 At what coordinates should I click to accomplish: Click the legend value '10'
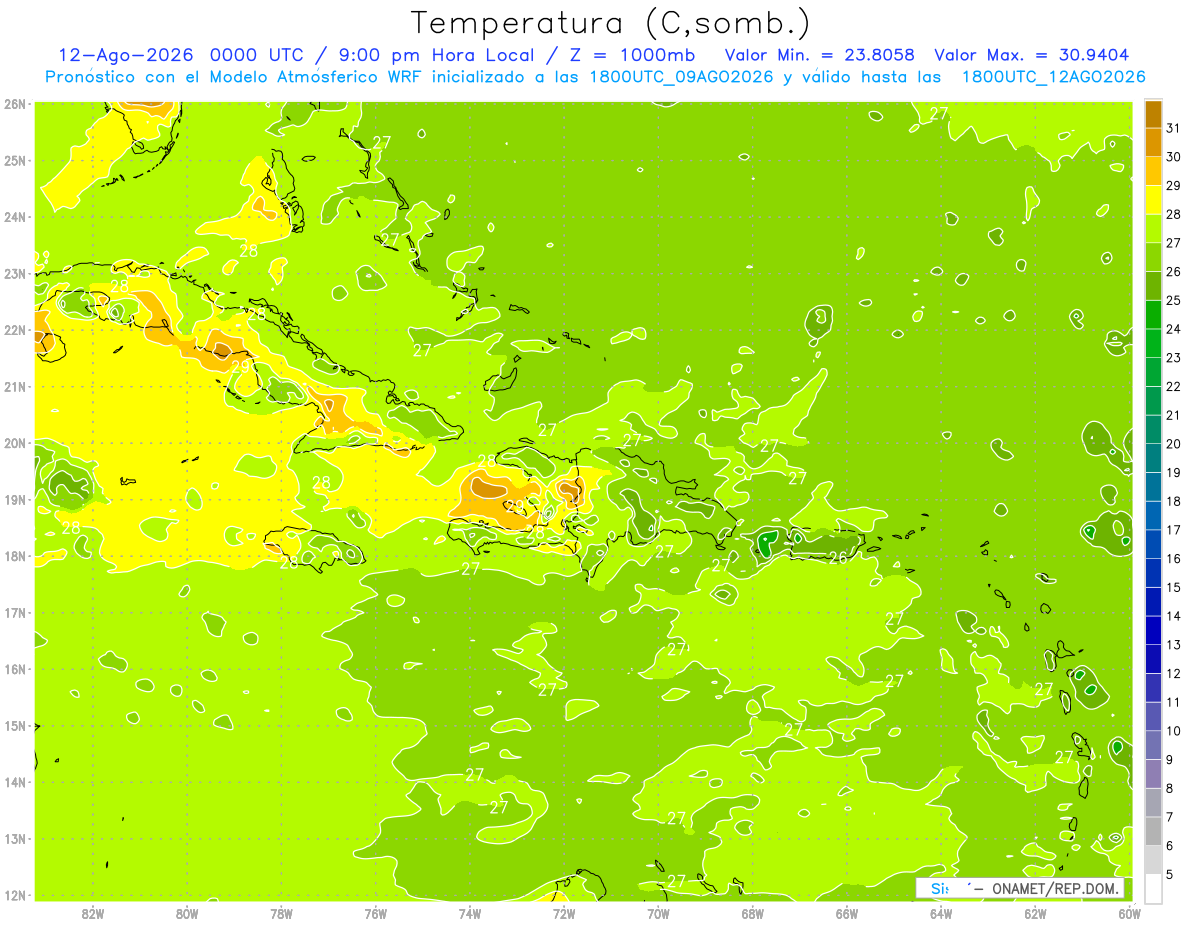[x=1174, y=731]
